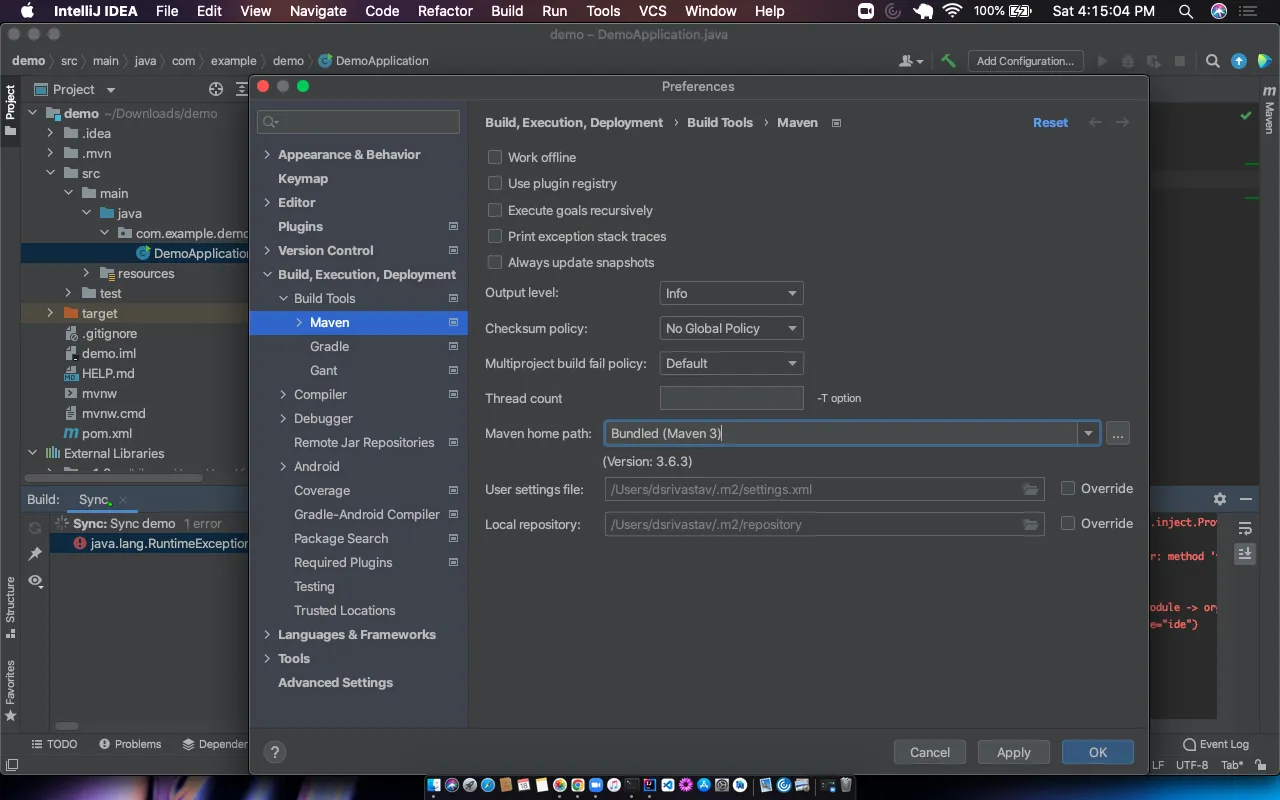Image resolution: width=1280 pixels, height=800 pixels.
Task: Open Search Everywhere magnifier in IntelliJ toolbar
Action: (1212, 61)
